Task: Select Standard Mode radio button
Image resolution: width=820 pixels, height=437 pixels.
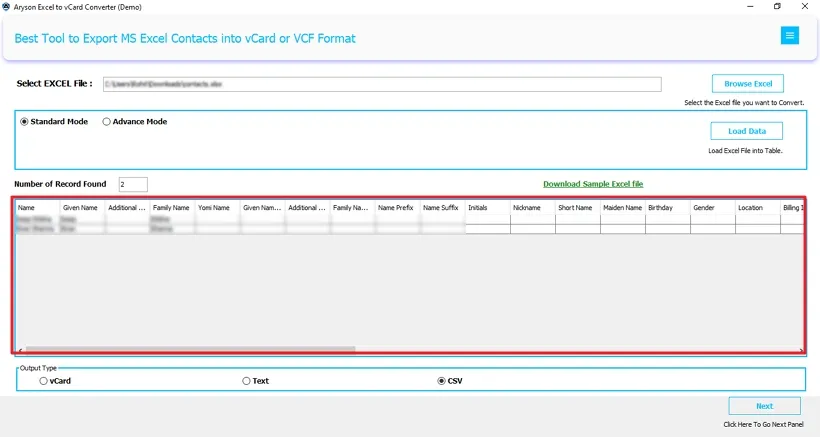Action: (24, 122)
